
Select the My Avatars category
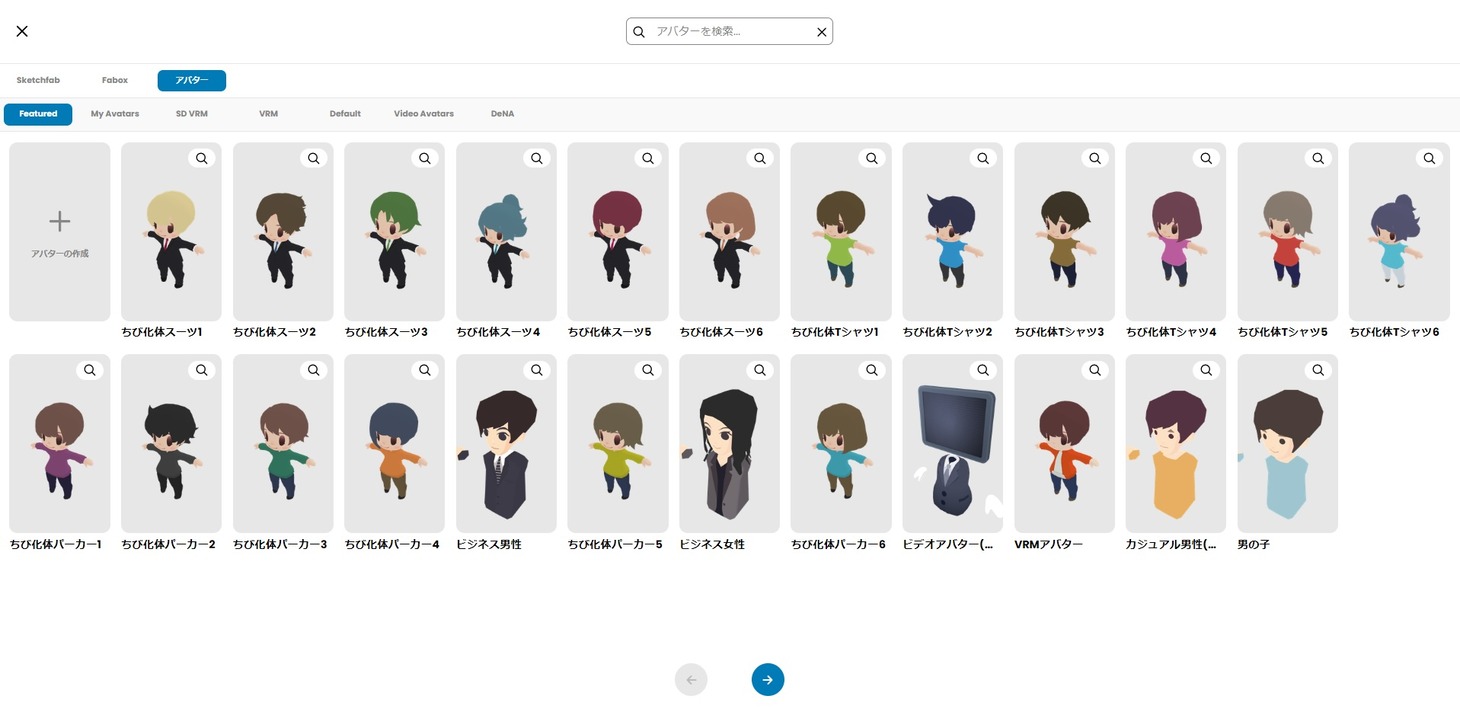(115, 114)
